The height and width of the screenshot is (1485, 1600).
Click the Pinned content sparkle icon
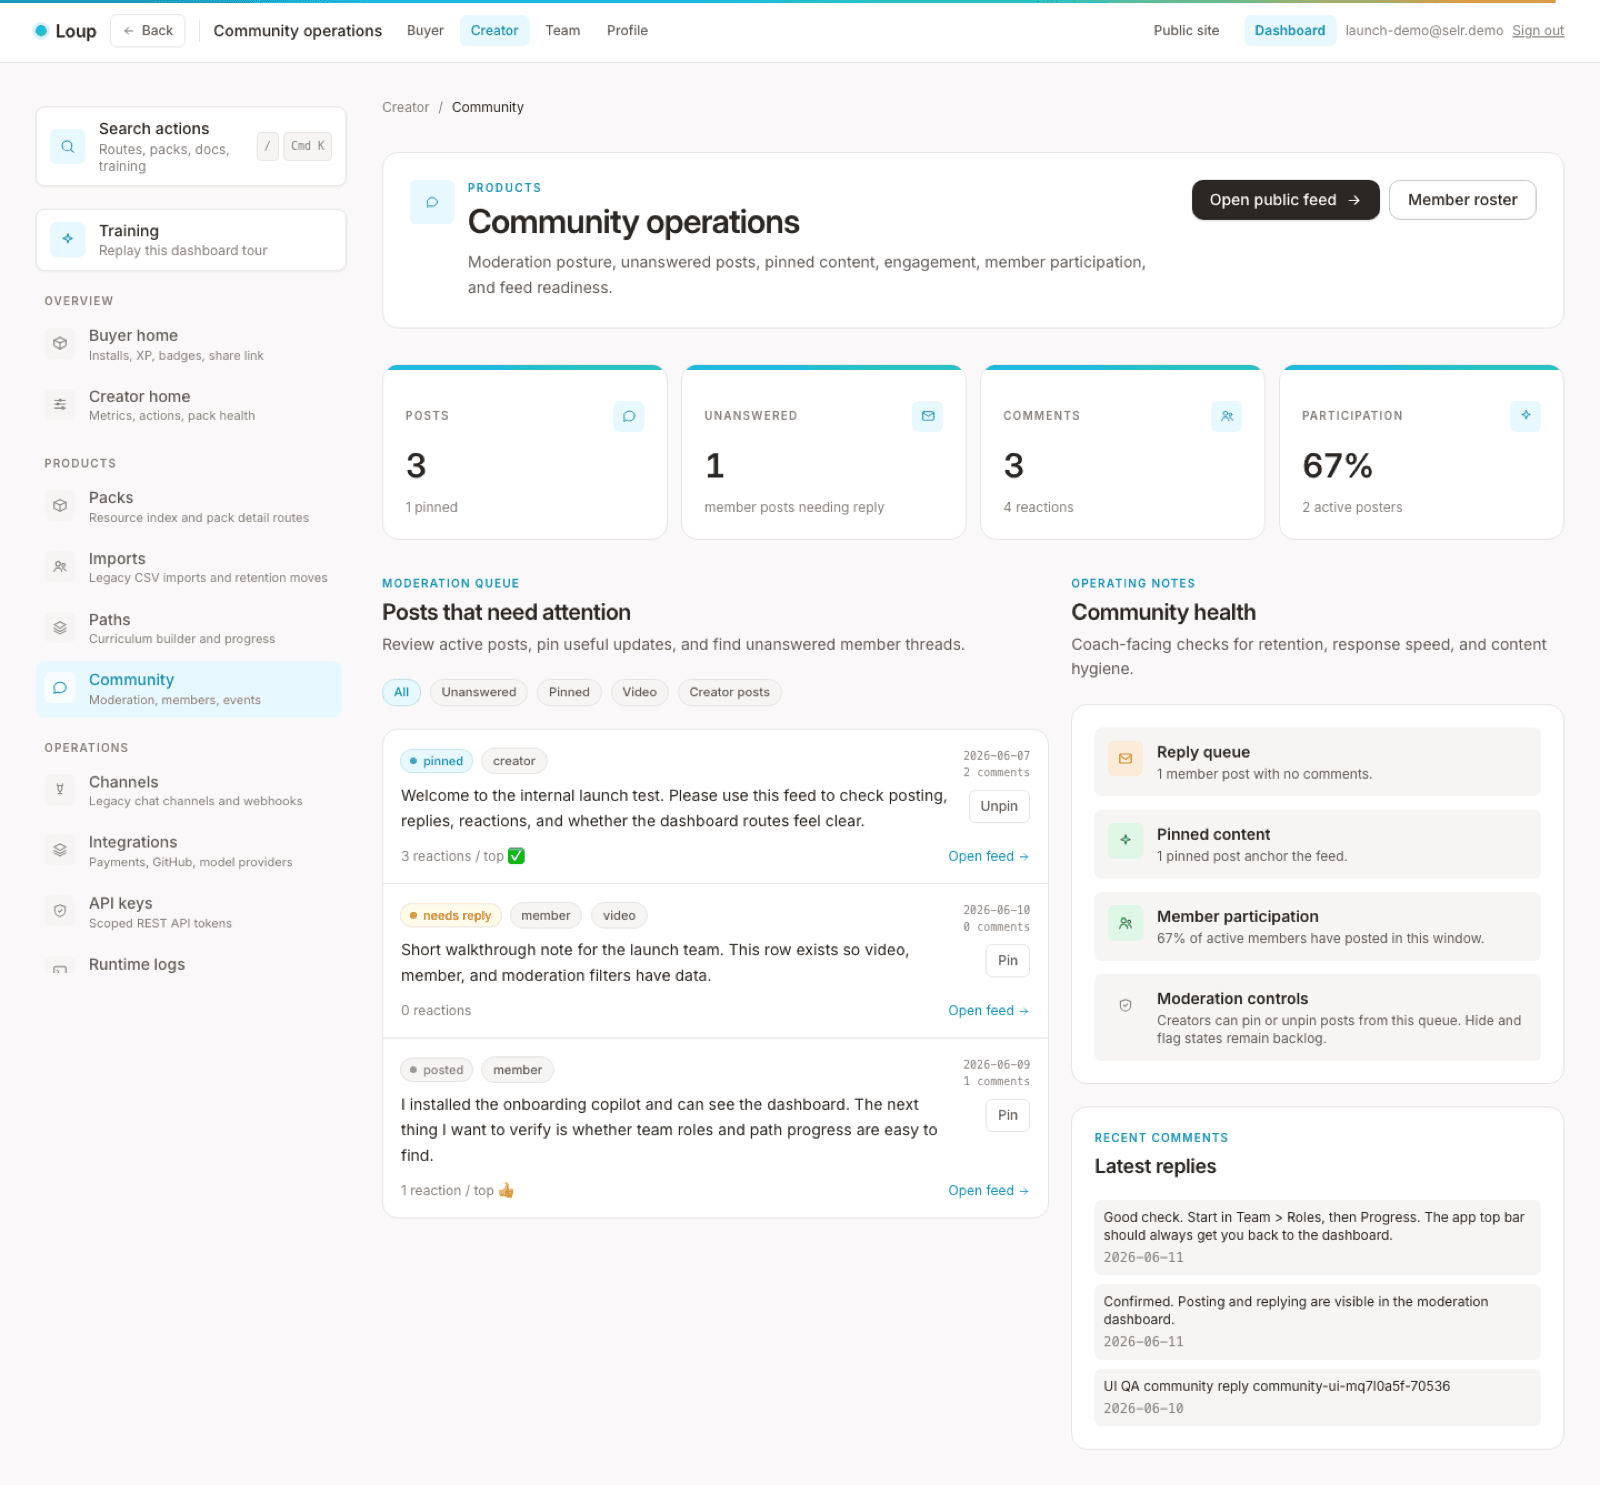click(1126, 841)
